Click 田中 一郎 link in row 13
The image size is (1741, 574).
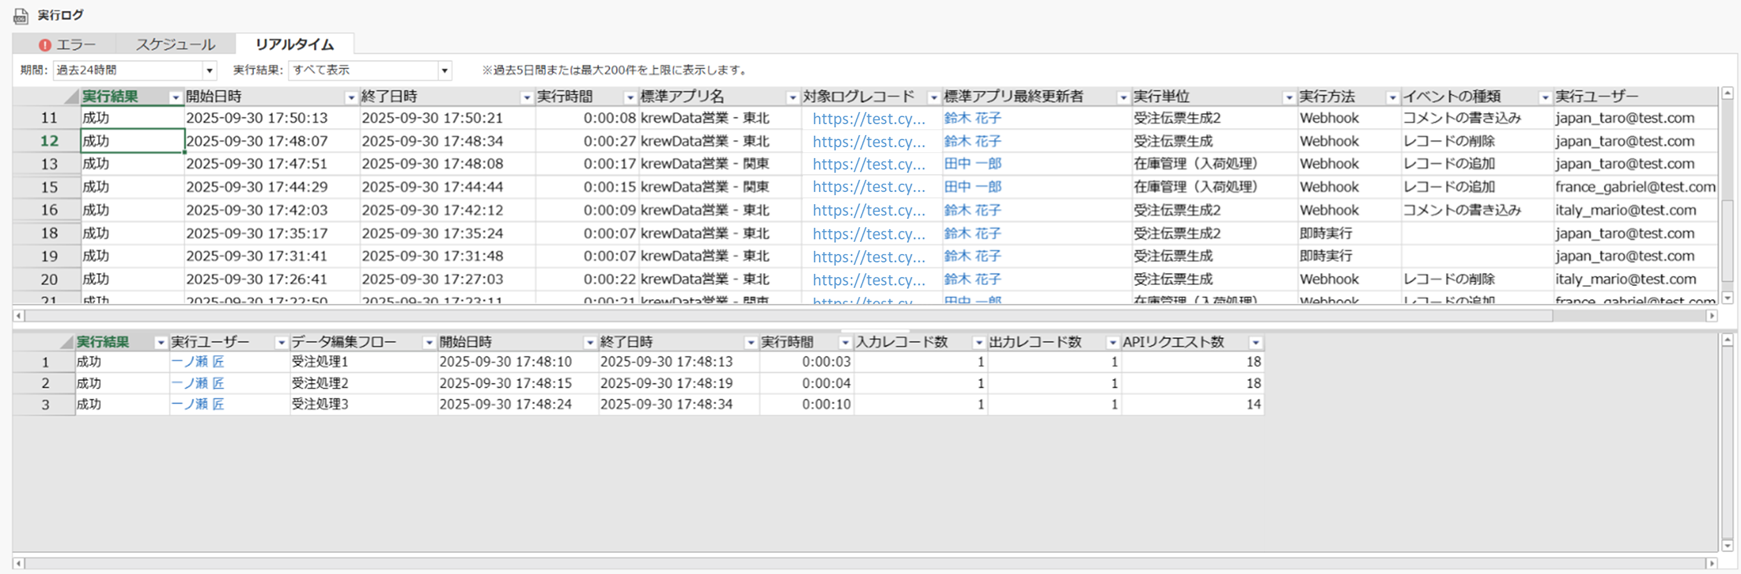point(972,164)
